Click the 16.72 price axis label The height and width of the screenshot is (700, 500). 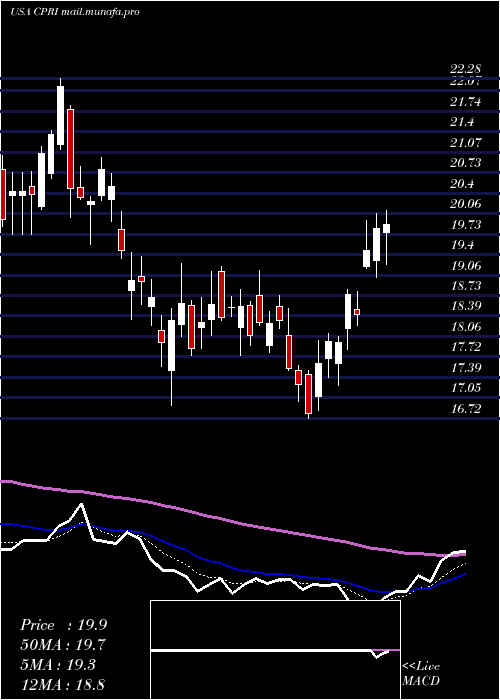click(x=466, y=408)
